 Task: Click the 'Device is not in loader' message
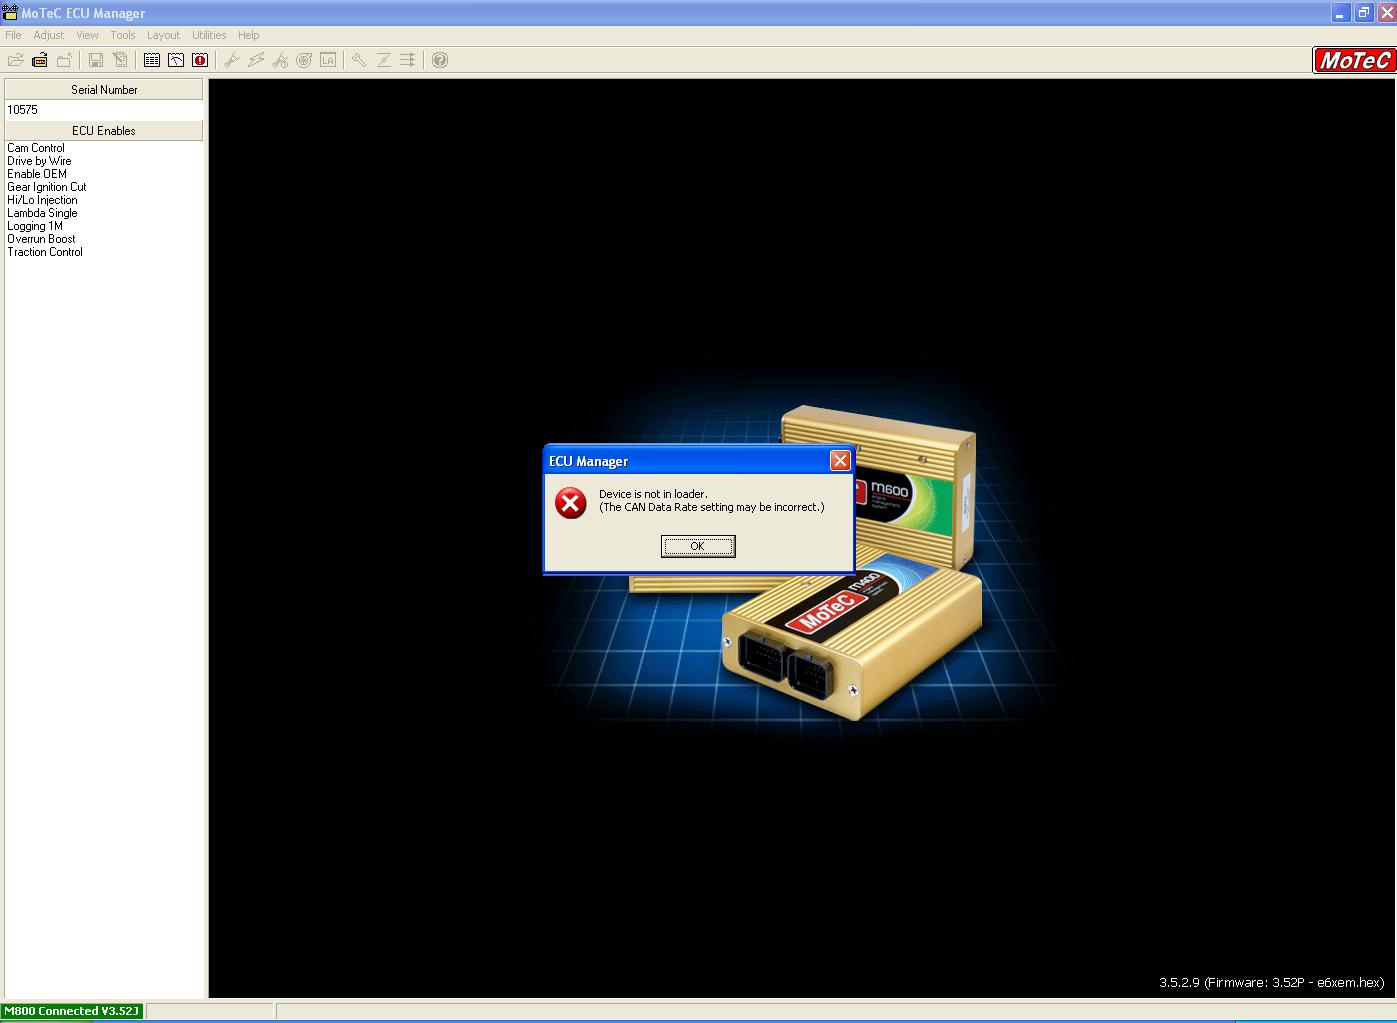653,494
